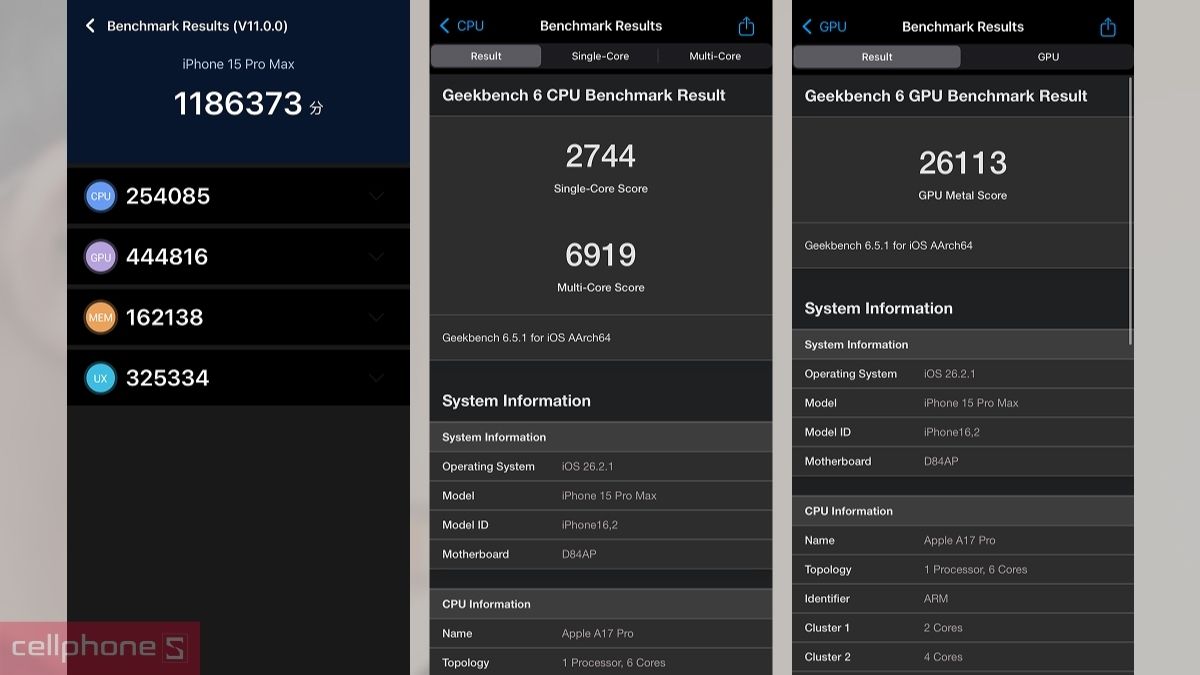
Task: Tap the Cluster 1 2 Cores row
Action: pos(963,627)
